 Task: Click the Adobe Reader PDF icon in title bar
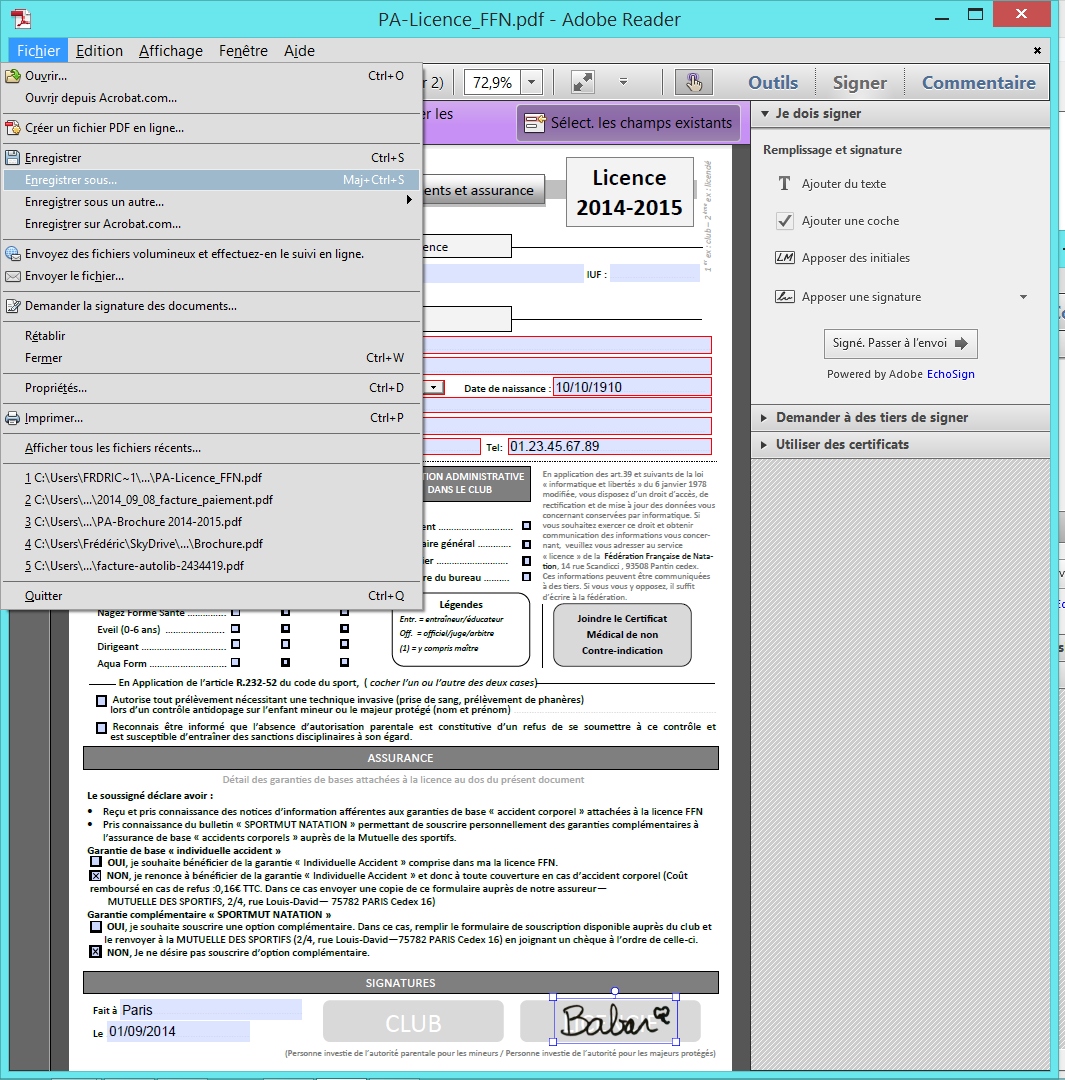pos(21,18)
